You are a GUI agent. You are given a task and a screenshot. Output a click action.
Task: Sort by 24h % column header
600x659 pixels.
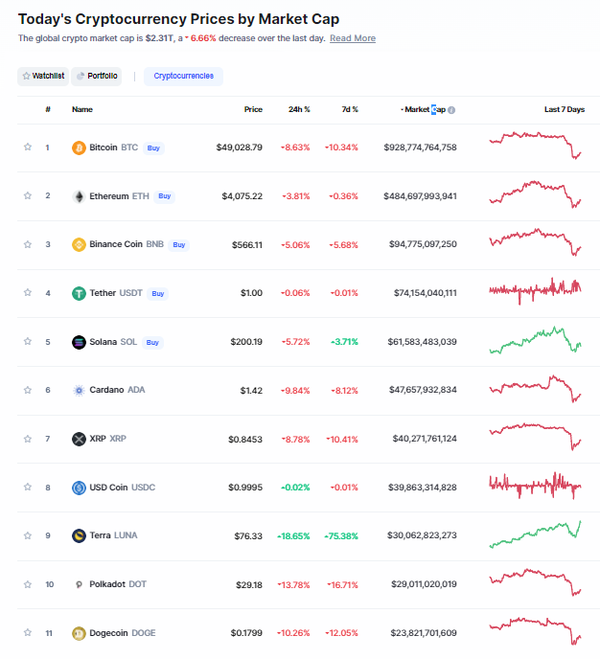coord(299,109)
